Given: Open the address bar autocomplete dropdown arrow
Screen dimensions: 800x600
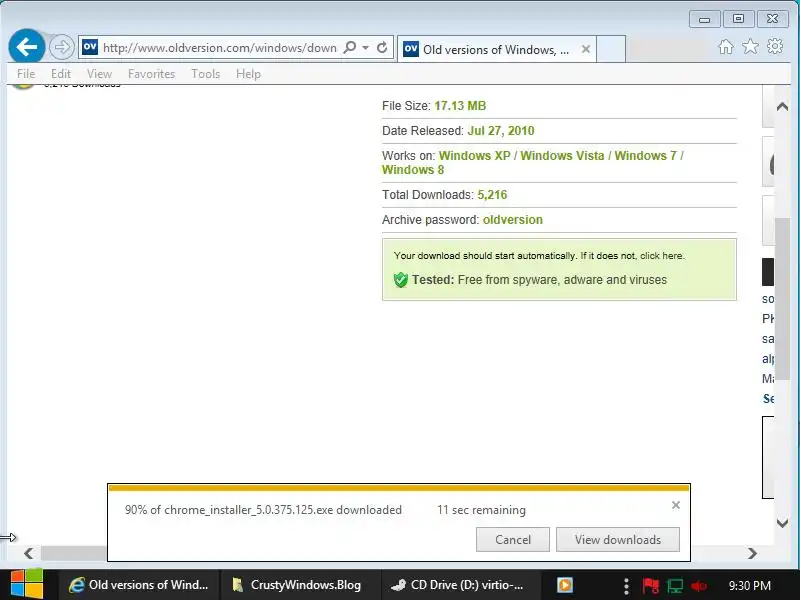Looking at the screenshot, I should (365, 47).
